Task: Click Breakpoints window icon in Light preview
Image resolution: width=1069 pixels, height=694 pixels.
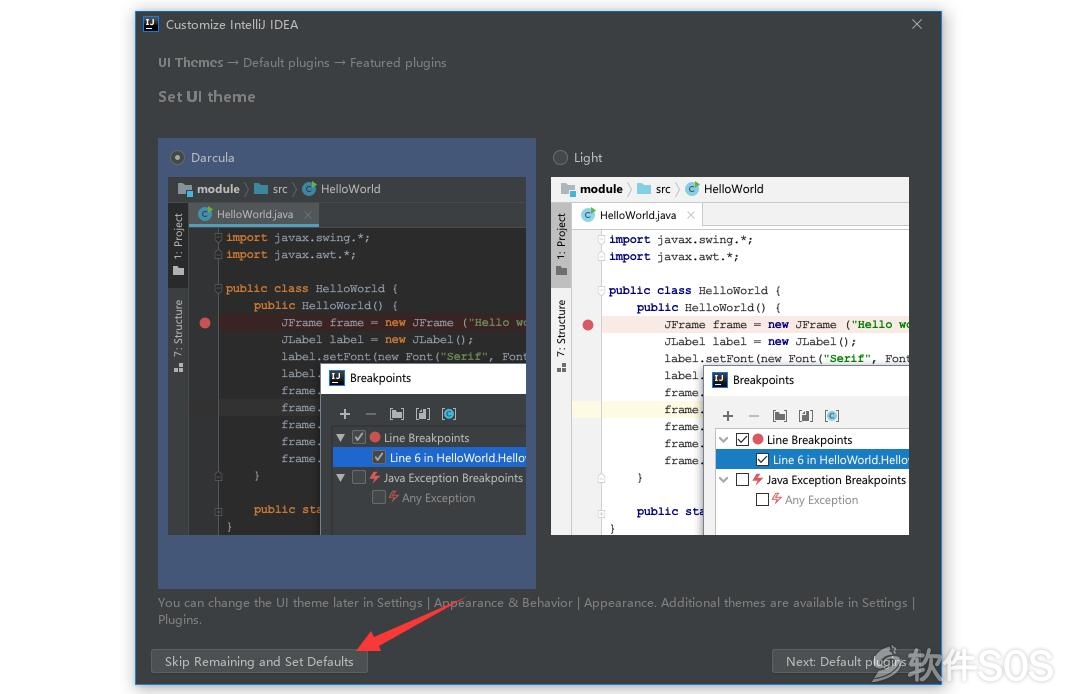Action: click(x=720, y=380)
